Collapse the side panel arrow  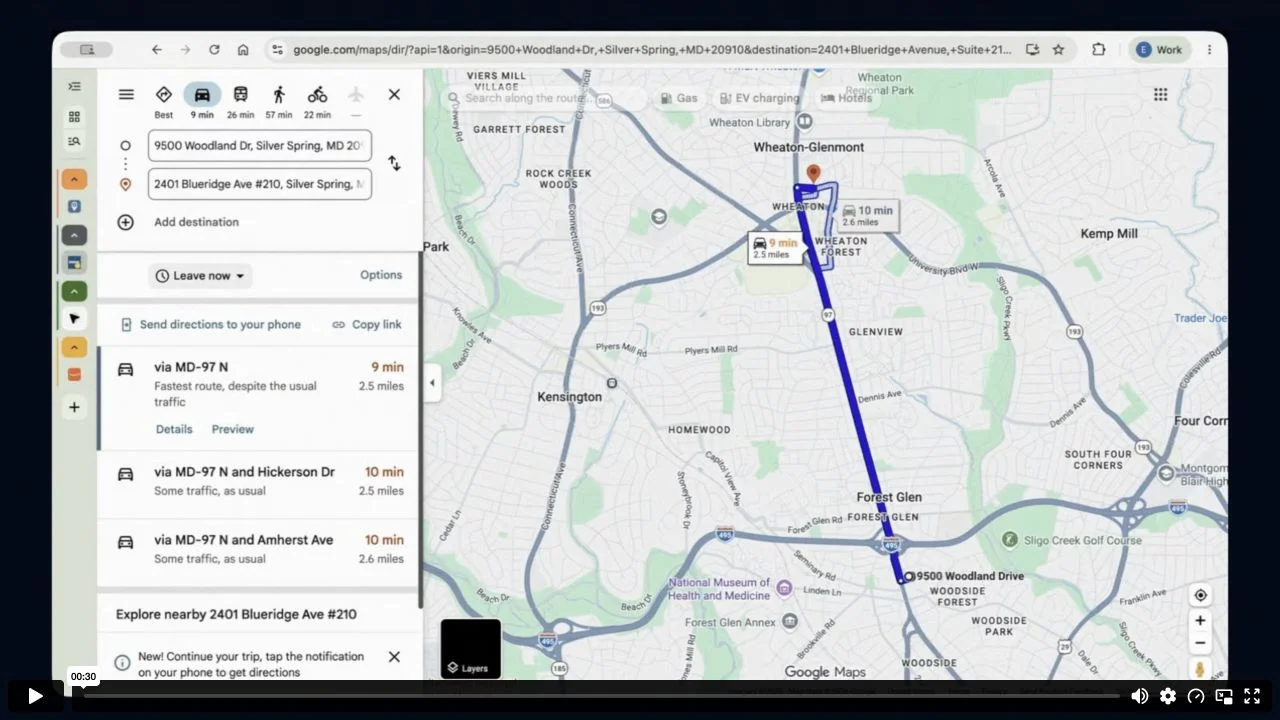tap(432, 383)
